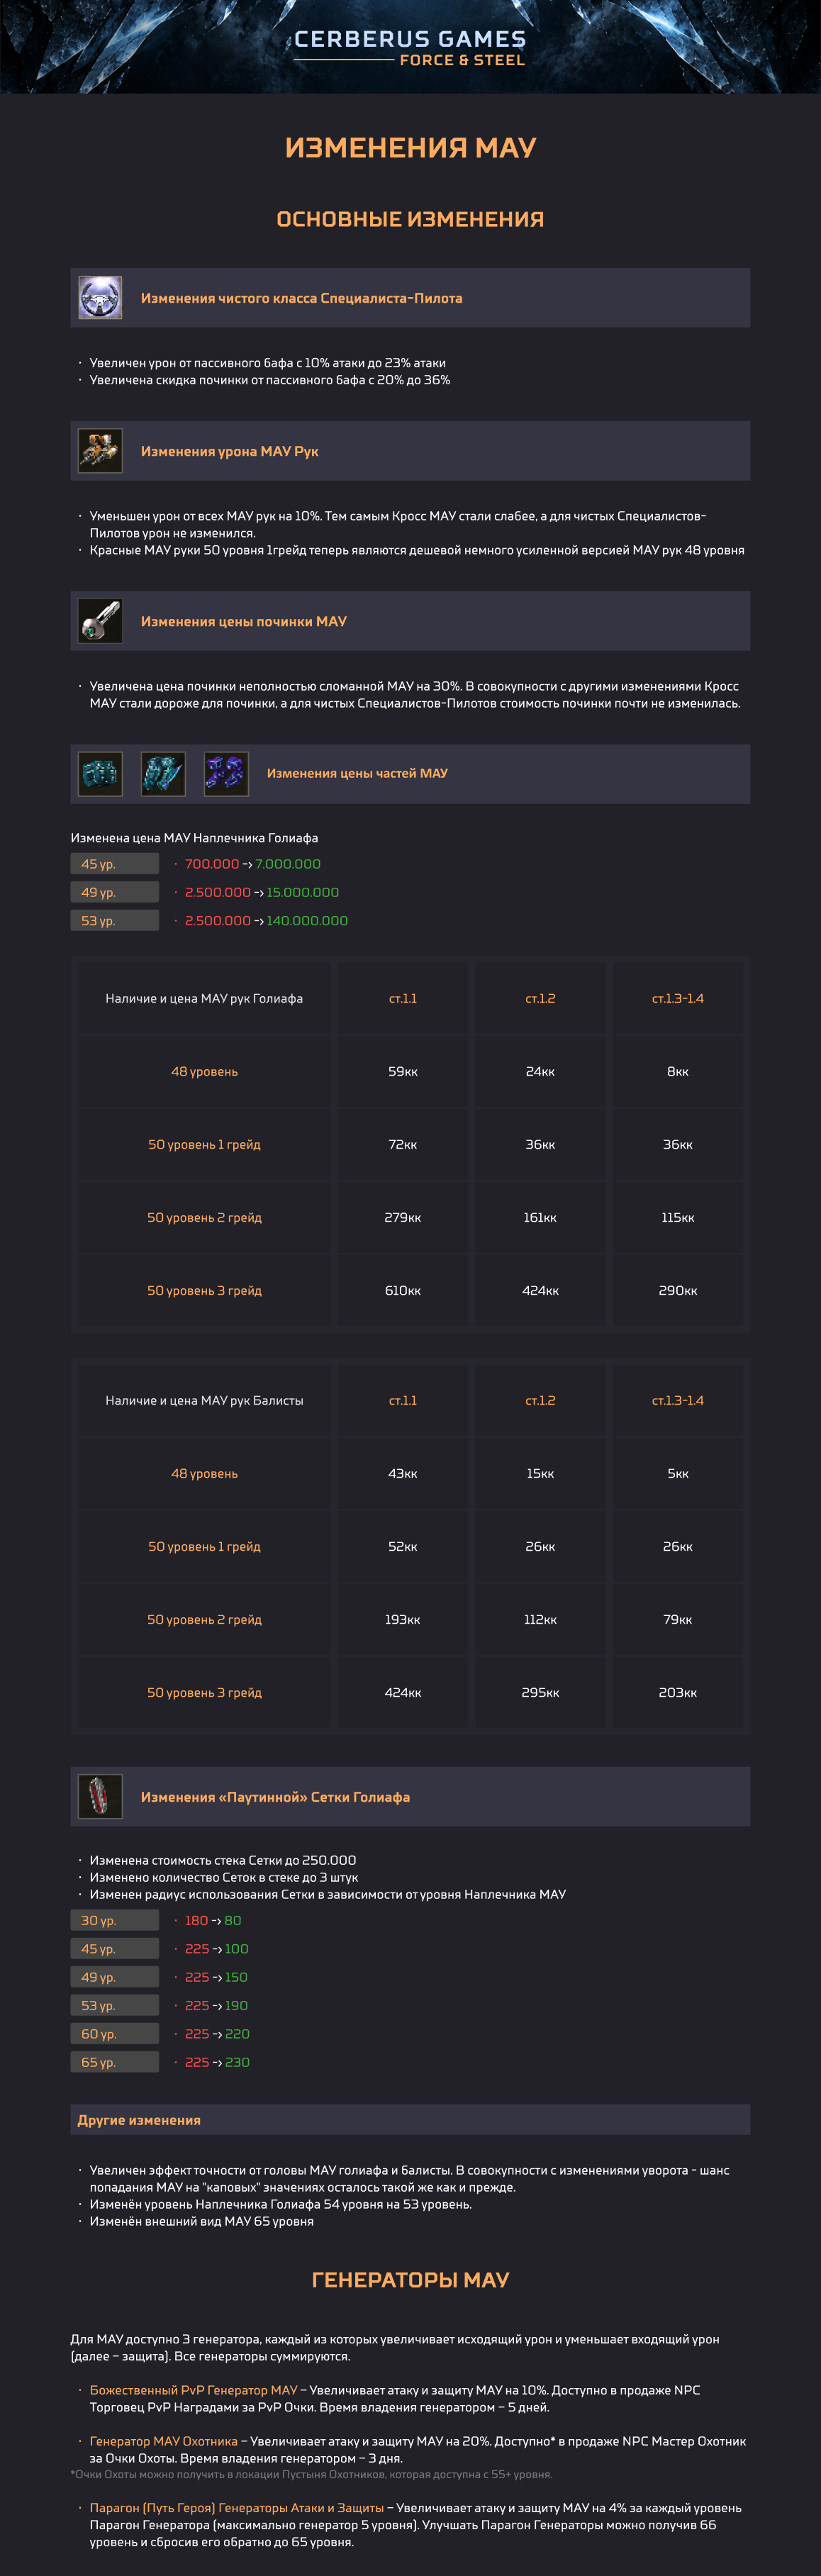This screenshot has height=2576, width=821.
Task: Select the 45 ур. level badge under Goliath pauldron price
Action: pyautogui.click(x=115, y=864)
